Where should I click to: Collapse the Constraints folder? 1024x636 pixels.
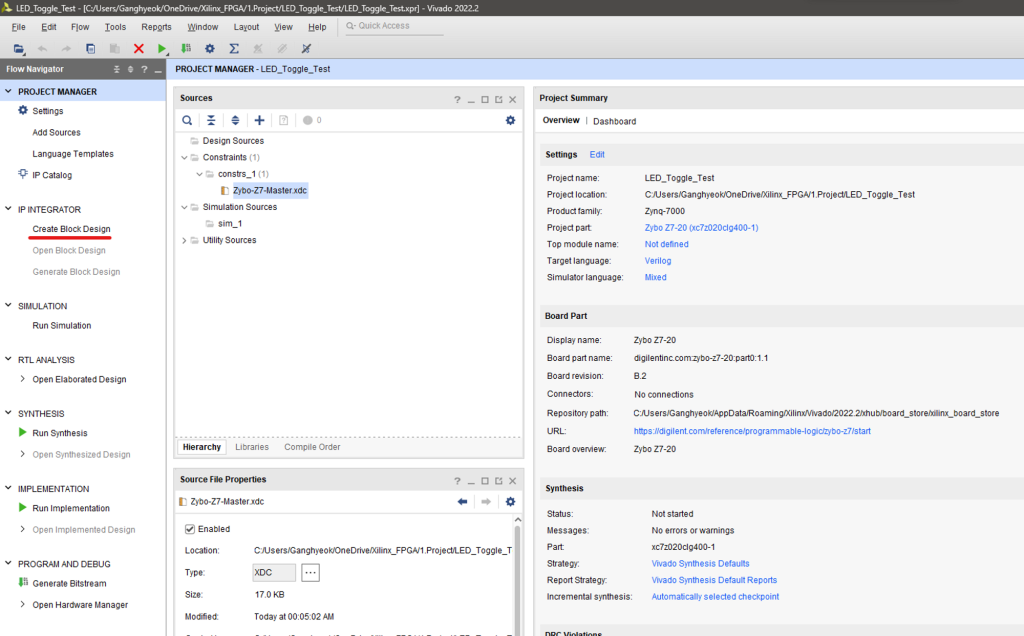point(183,157)
